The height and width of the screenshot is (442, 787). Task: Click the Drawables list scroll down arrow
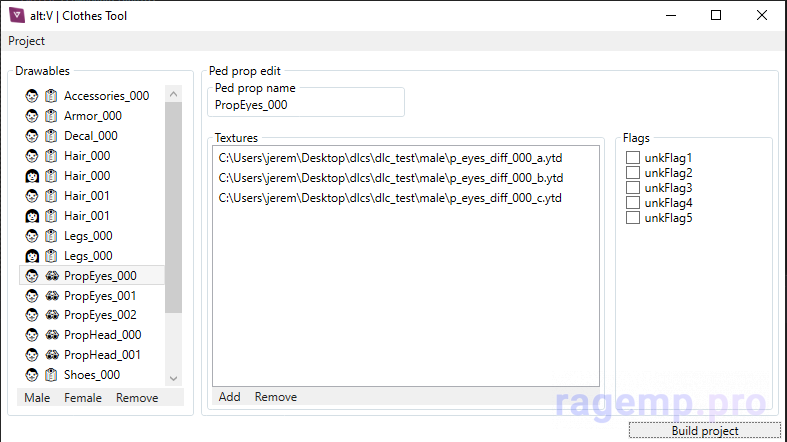coord(173,379)
